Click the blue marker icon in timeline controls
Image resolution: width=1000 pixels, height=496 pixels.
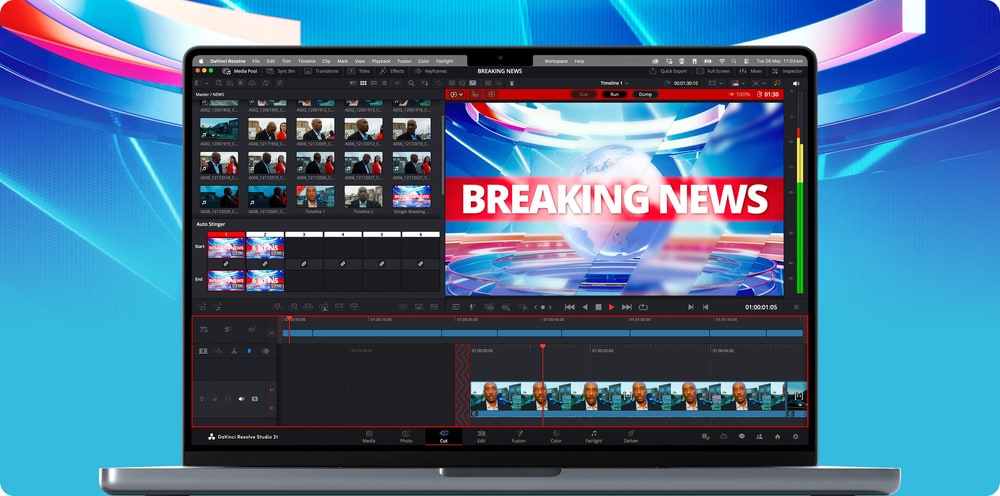coord(249,351)
